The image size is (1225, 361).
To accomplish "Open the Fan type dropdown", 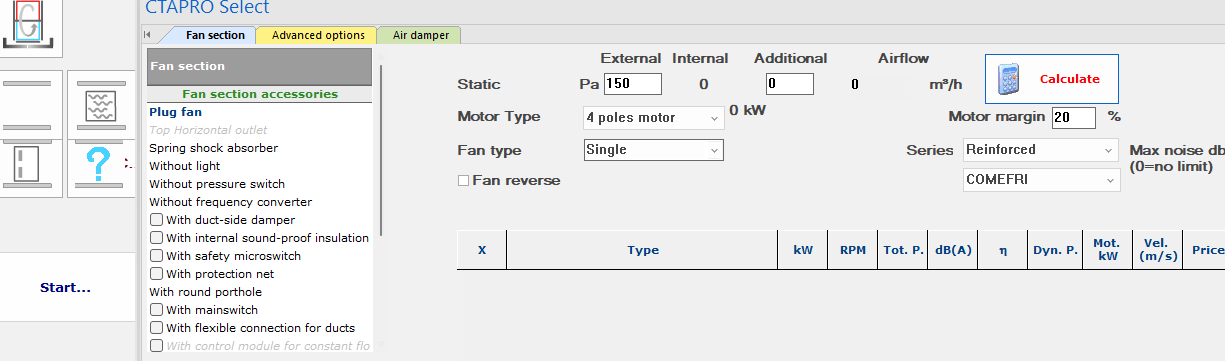I will tap(653, 150).
